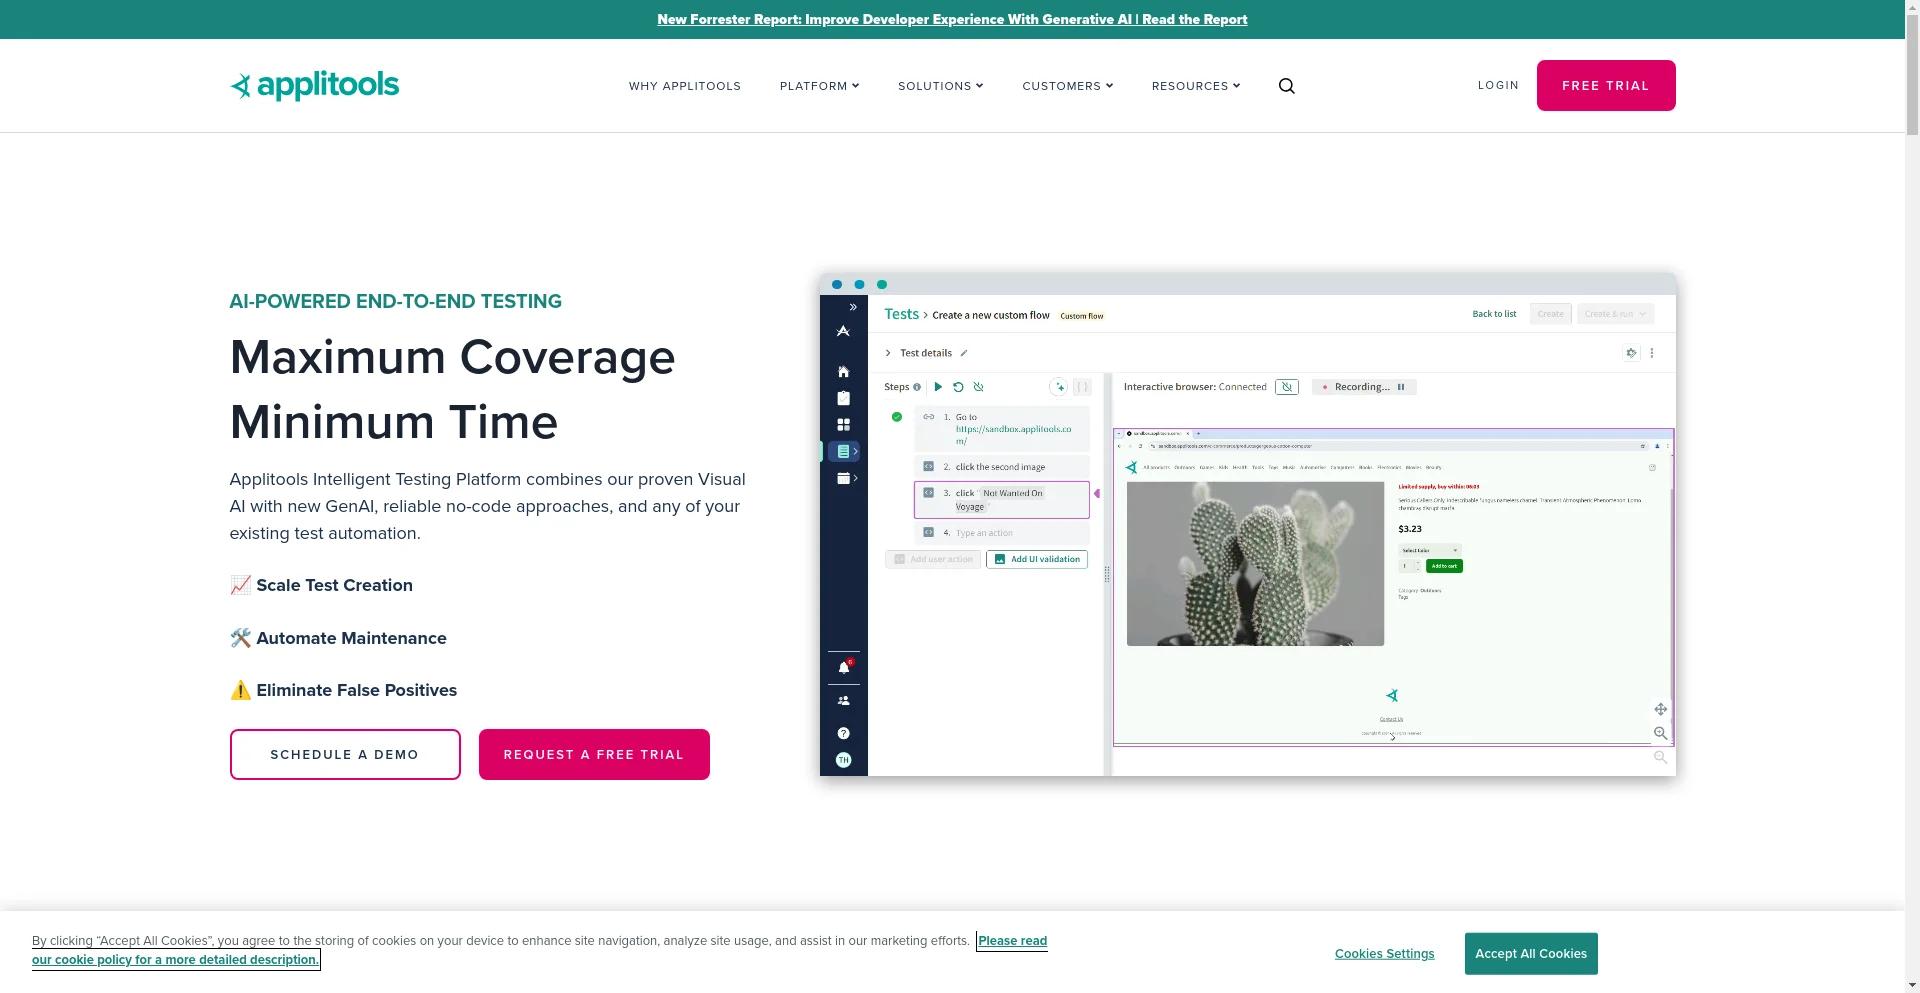The image size is (1920, 993).
Task: Open the Create & run dropdown
Action: click(1615, 314)
